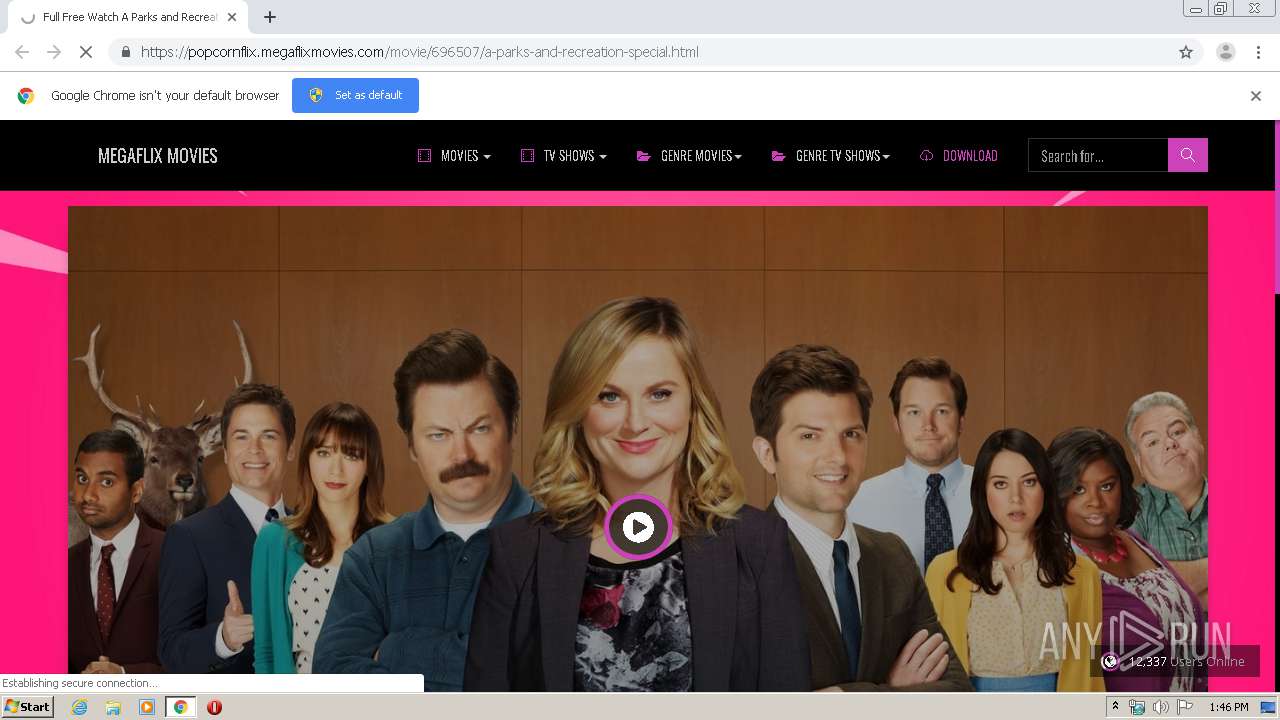Image resolution: width=1280 pixels, height=720 pixels.
Task: Expand the TV SHOWS dropdown menu
Action: [x=564, y=155]
